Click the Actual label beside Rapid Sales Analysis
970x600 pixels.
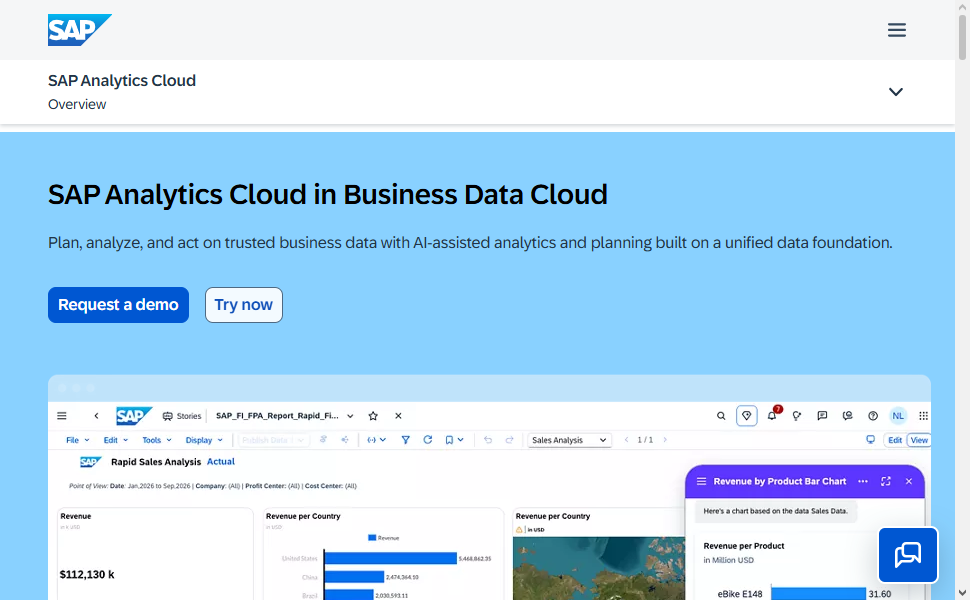pos(221,462)
